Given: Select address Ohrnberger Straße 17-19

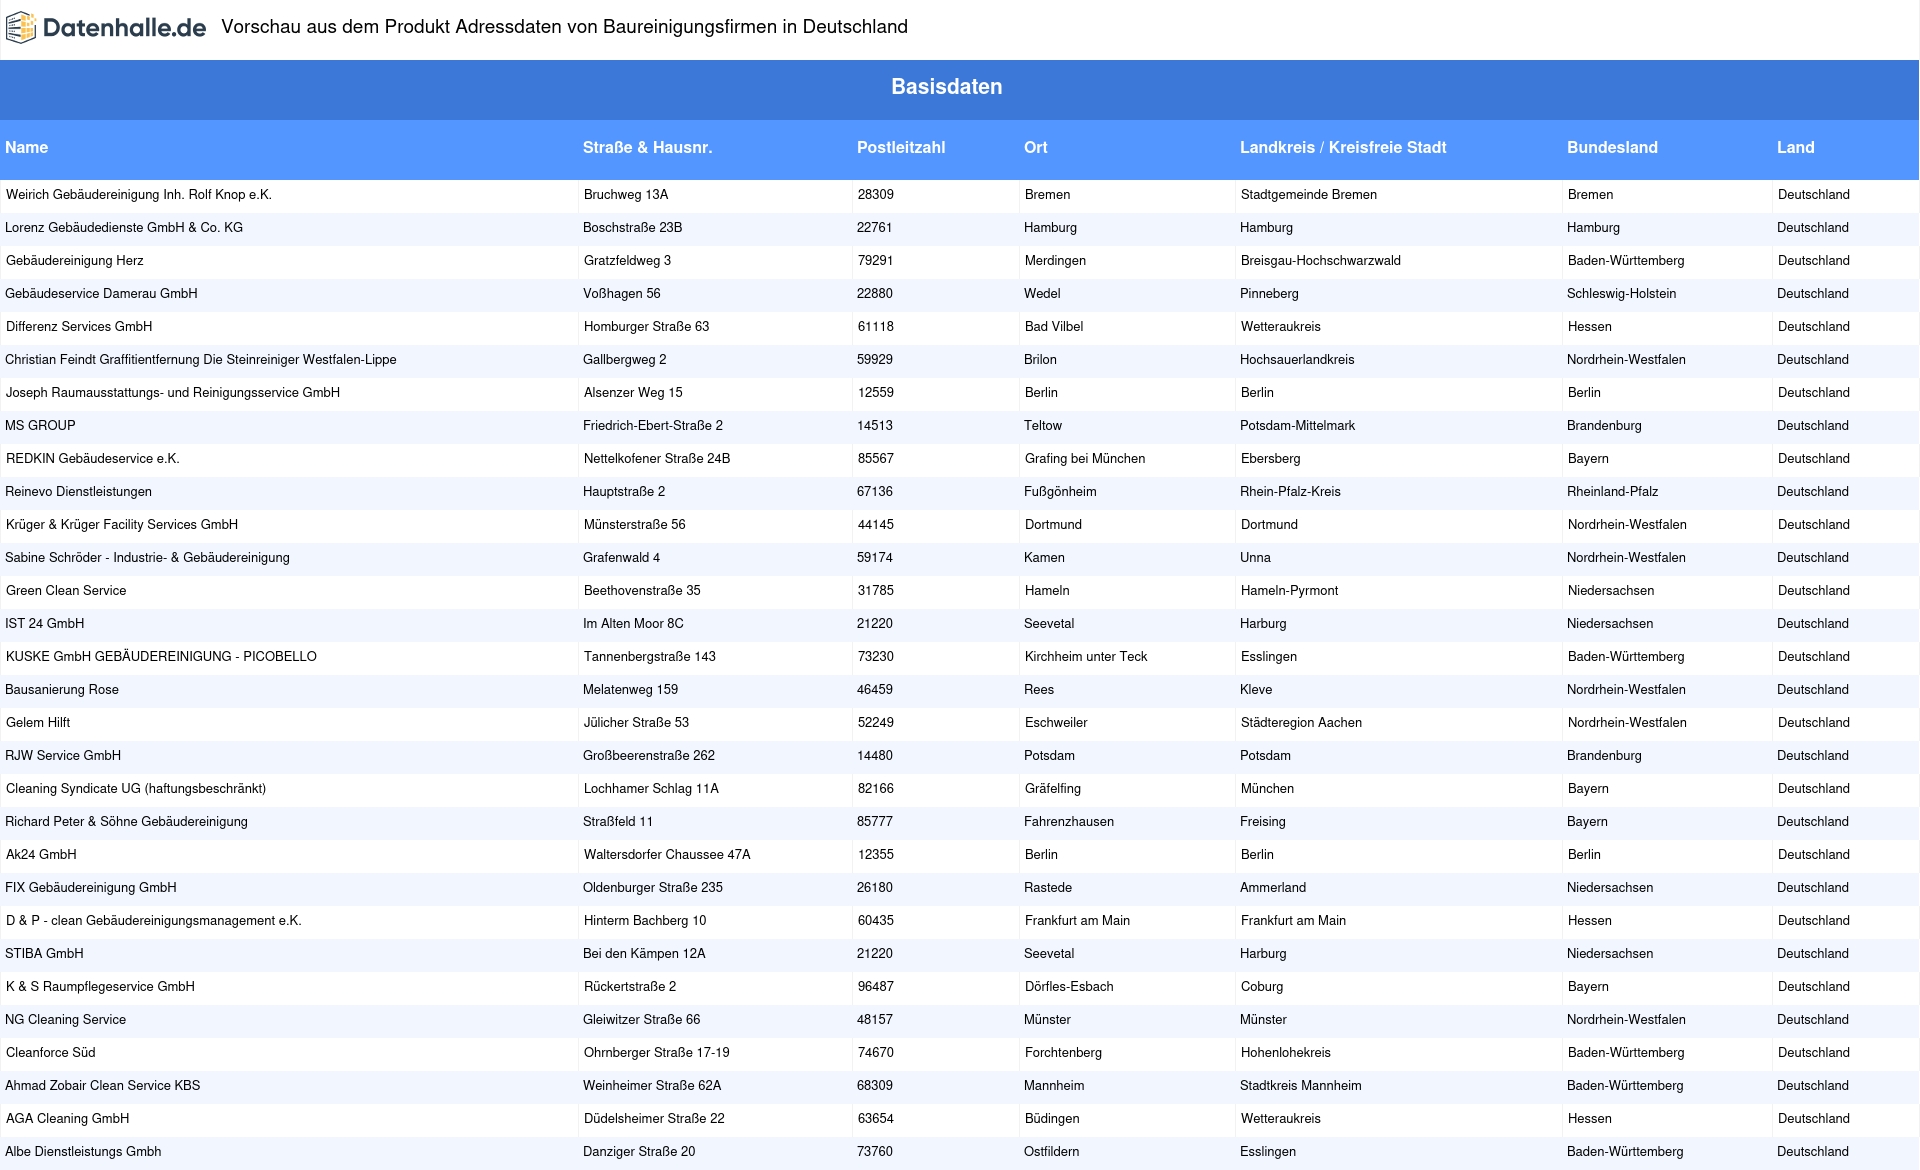Looking at the screenshot, I should 657,1053.
